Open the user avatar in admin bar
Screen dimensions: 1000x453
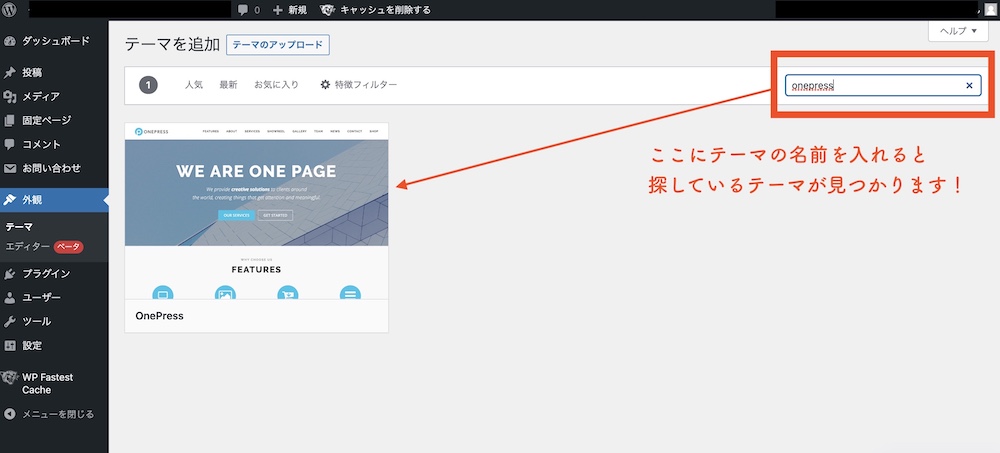(989, 10)
